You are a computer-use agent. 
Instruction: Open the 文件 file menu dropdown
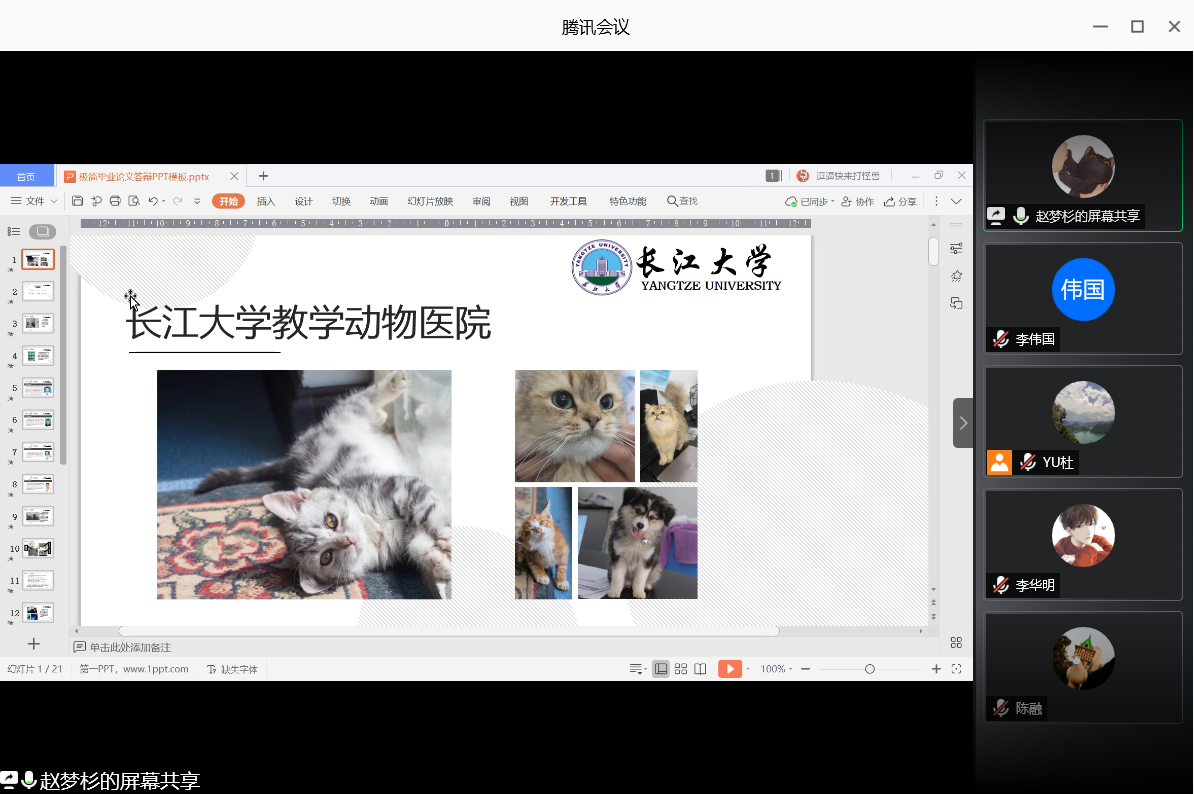point(34,201)
